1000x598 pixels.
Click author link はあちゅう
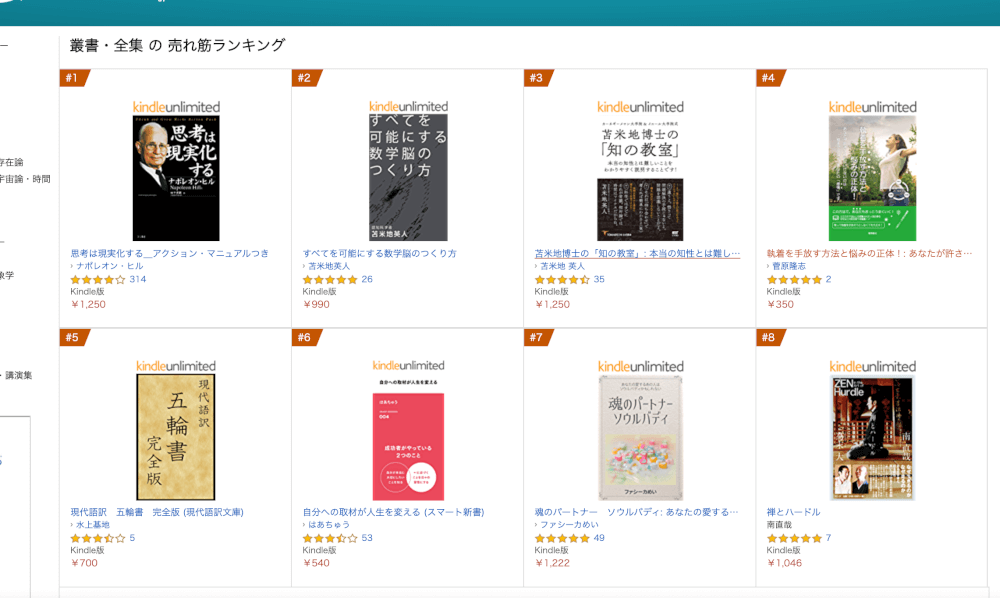tap(332, 525)
